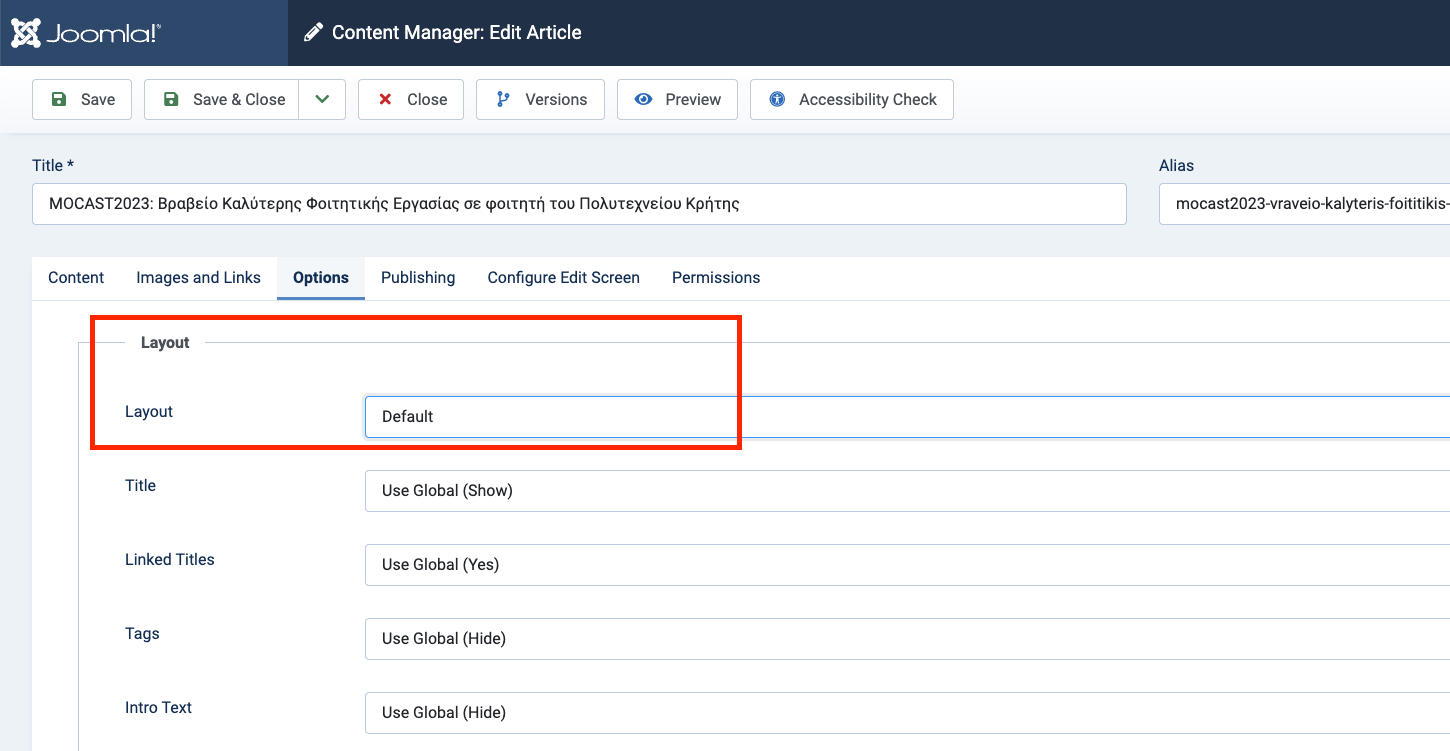
Task: Switch to the Permissions tab
Action: [x=716, y=278]
